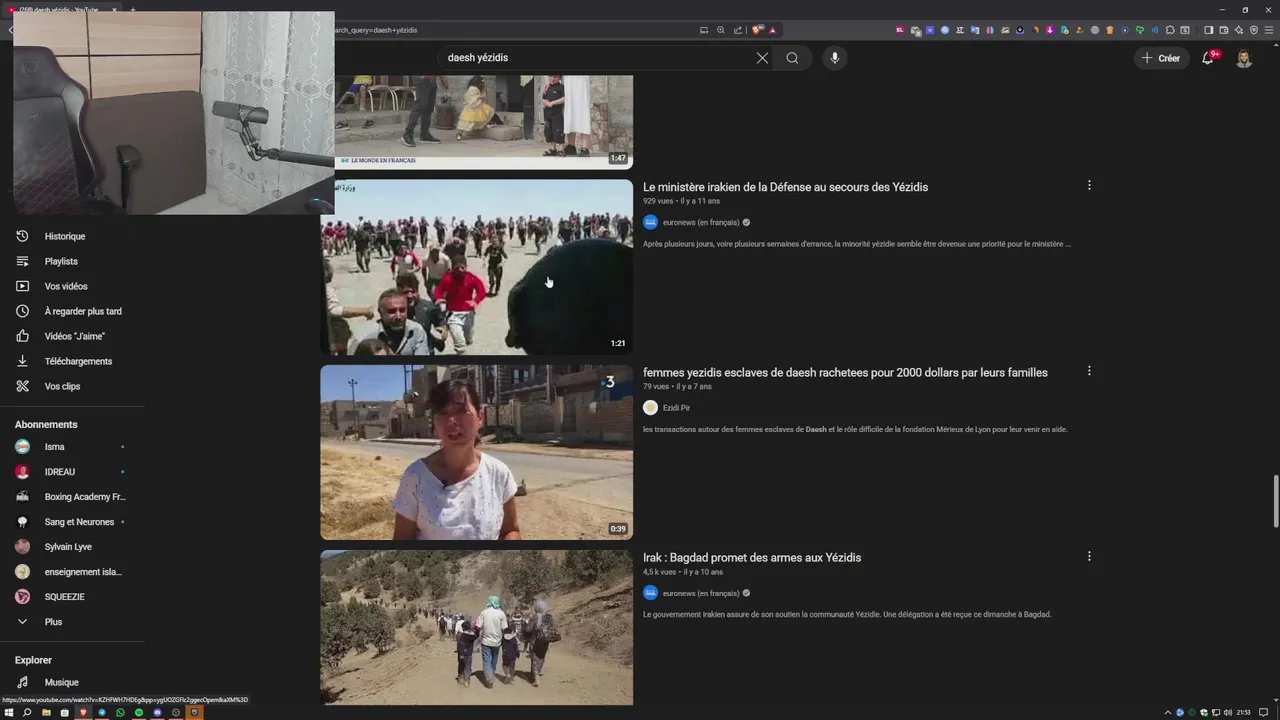Click the Brave Rewards triangle icon
This screenshot has width=1280, height=720.
(x=772, y=30)
